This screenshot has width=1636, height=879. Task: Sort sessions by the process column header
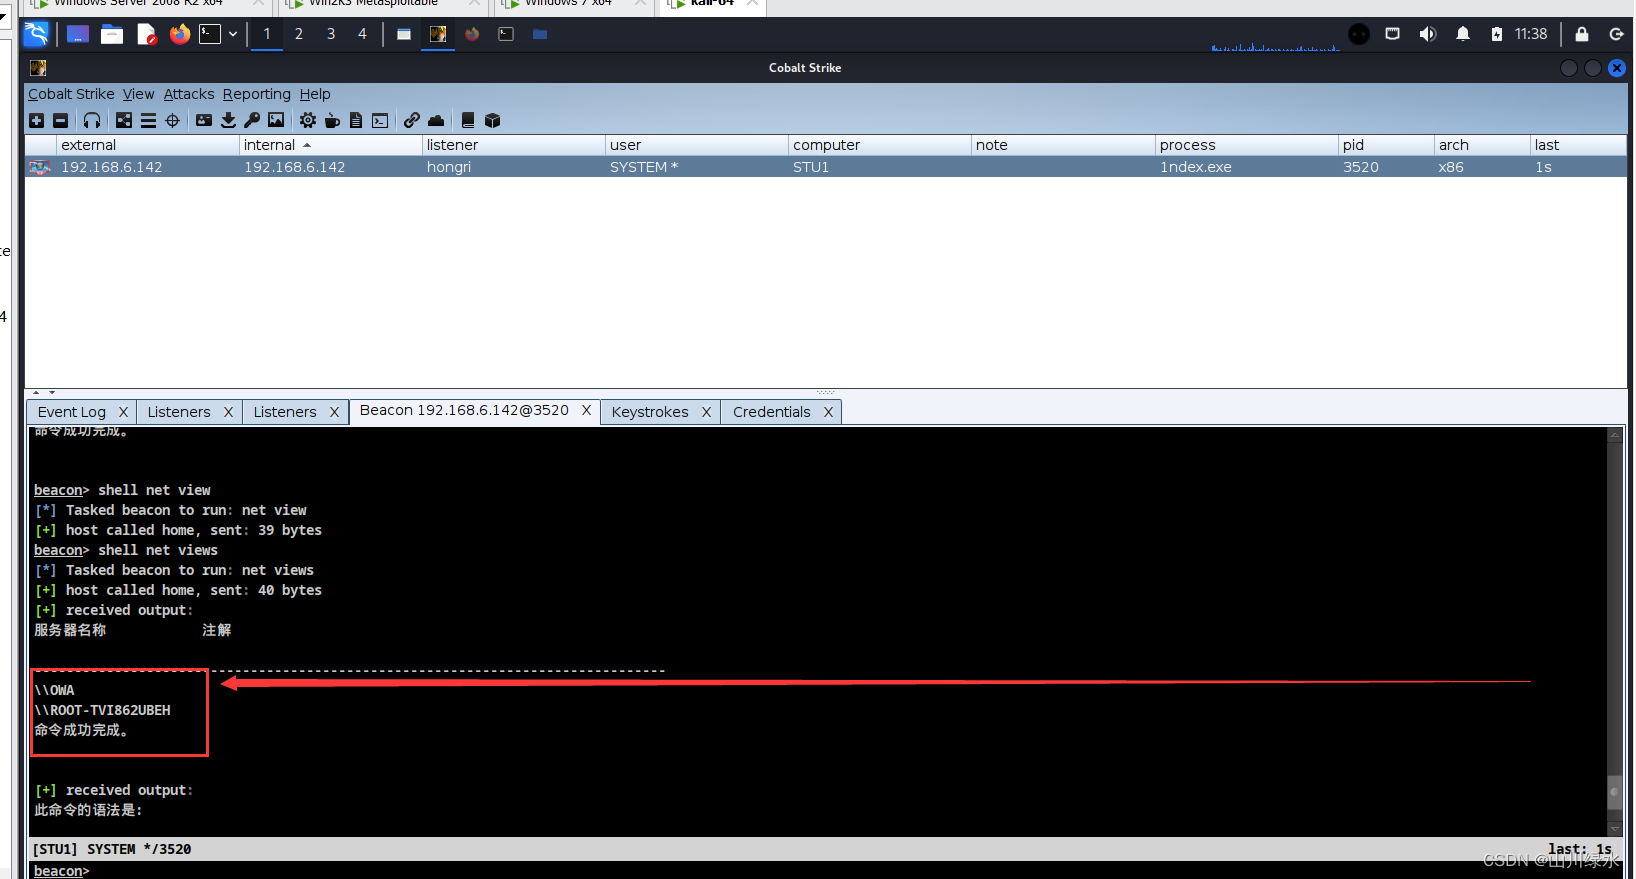1247,145
